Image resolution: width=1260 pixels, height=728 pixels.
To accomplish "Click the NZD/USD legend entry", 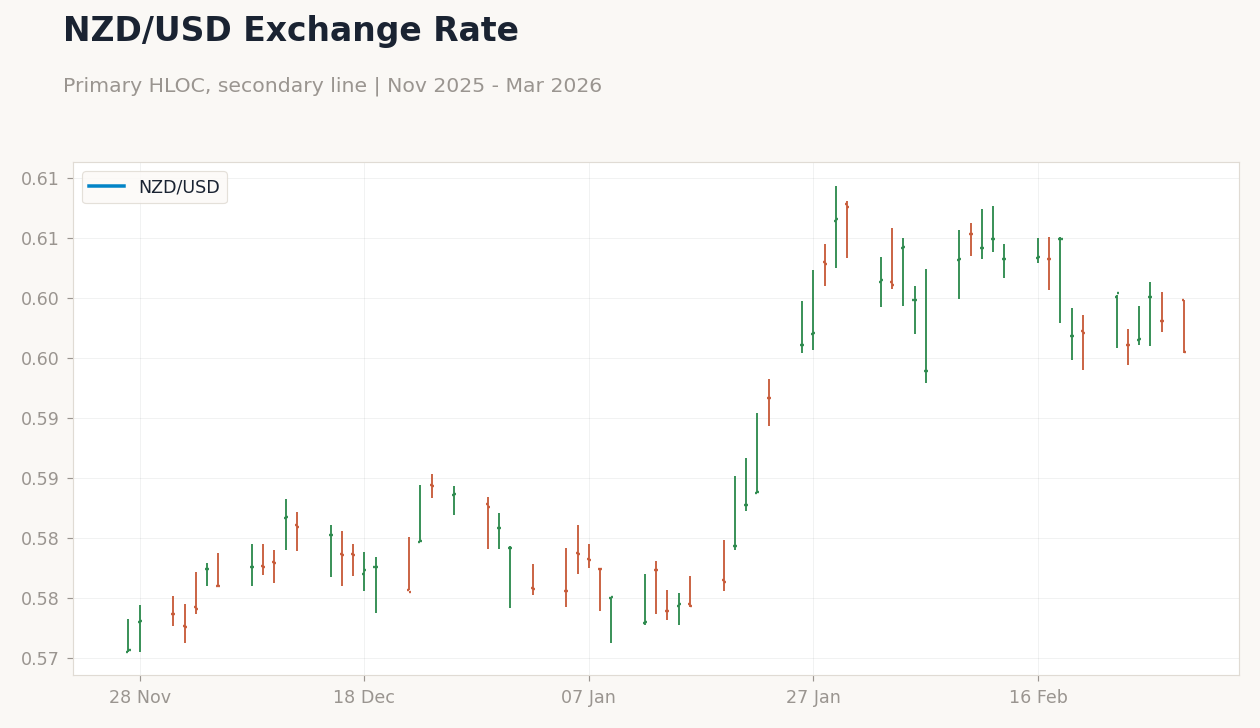I will 154,187.
